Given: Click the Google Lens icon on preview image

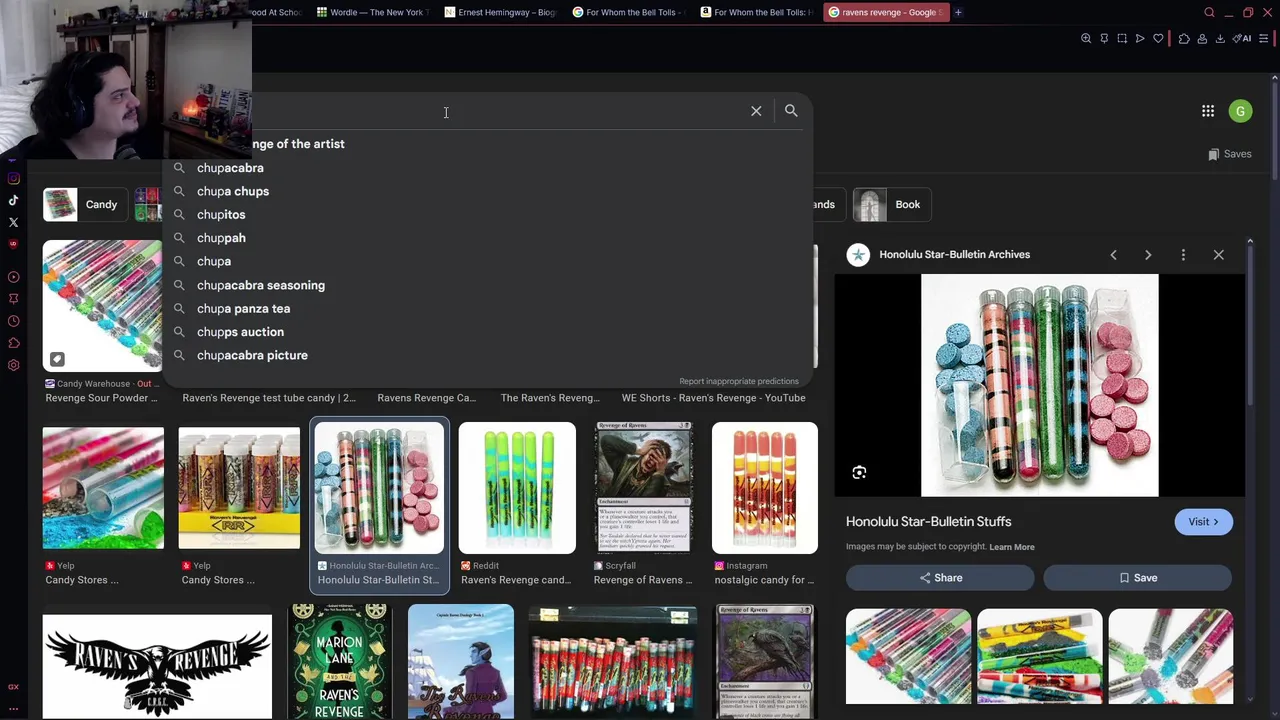Looking at the screenshot, I should pyautogui.click(x=859, y=473).
